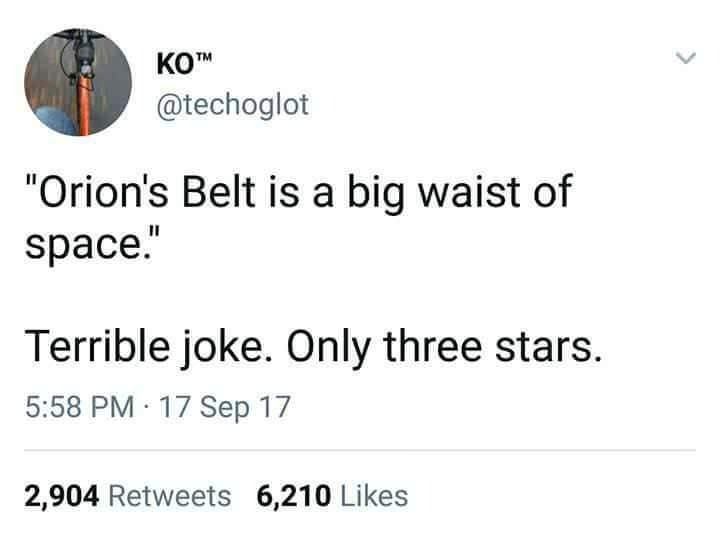Click the 5:58 PM timestamp
Screen dimensions: 720x537
point(79,407)
